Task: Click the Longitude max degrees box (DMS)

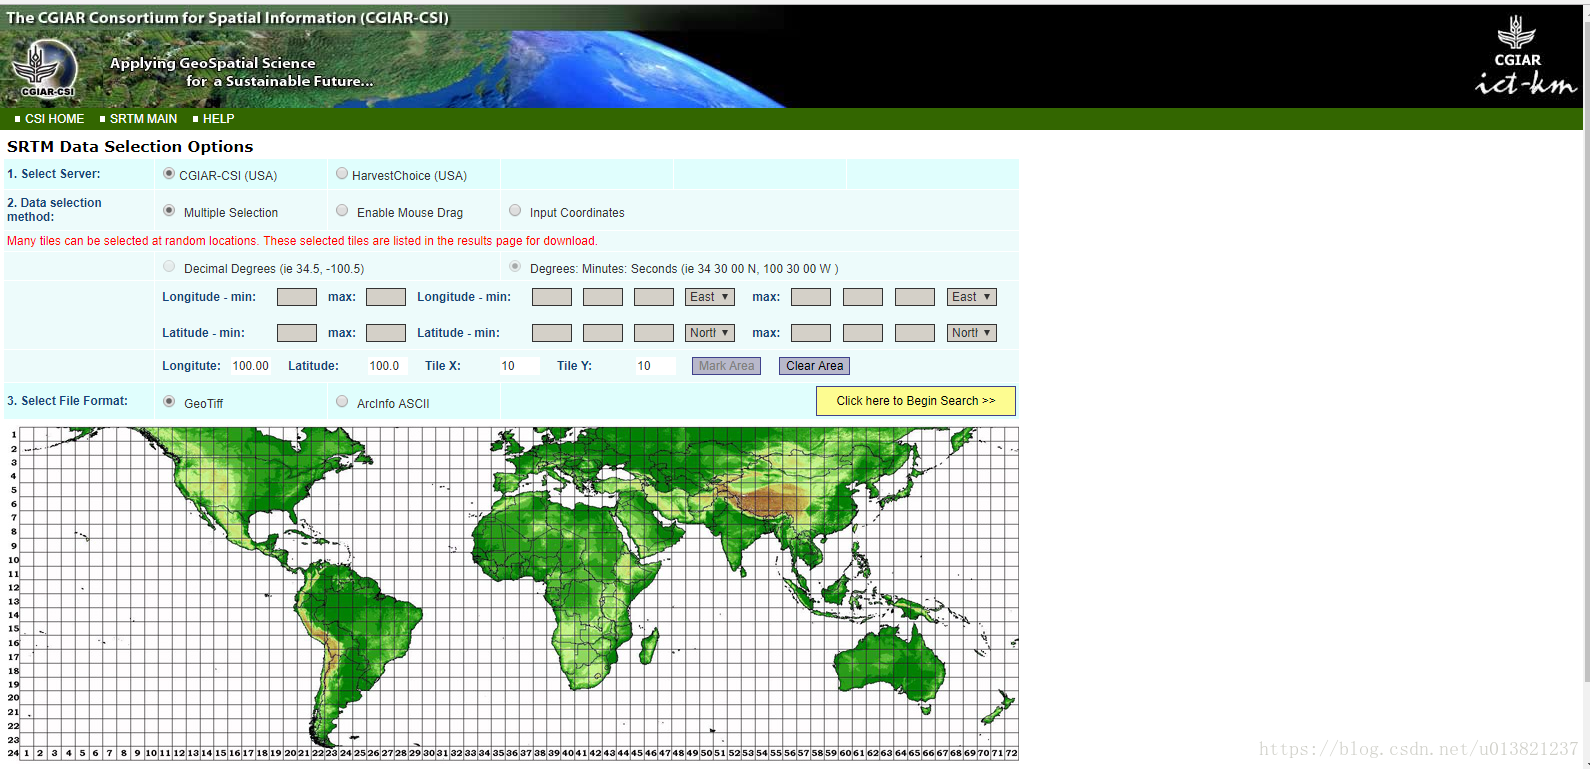Action: click(x=811, y=297)
